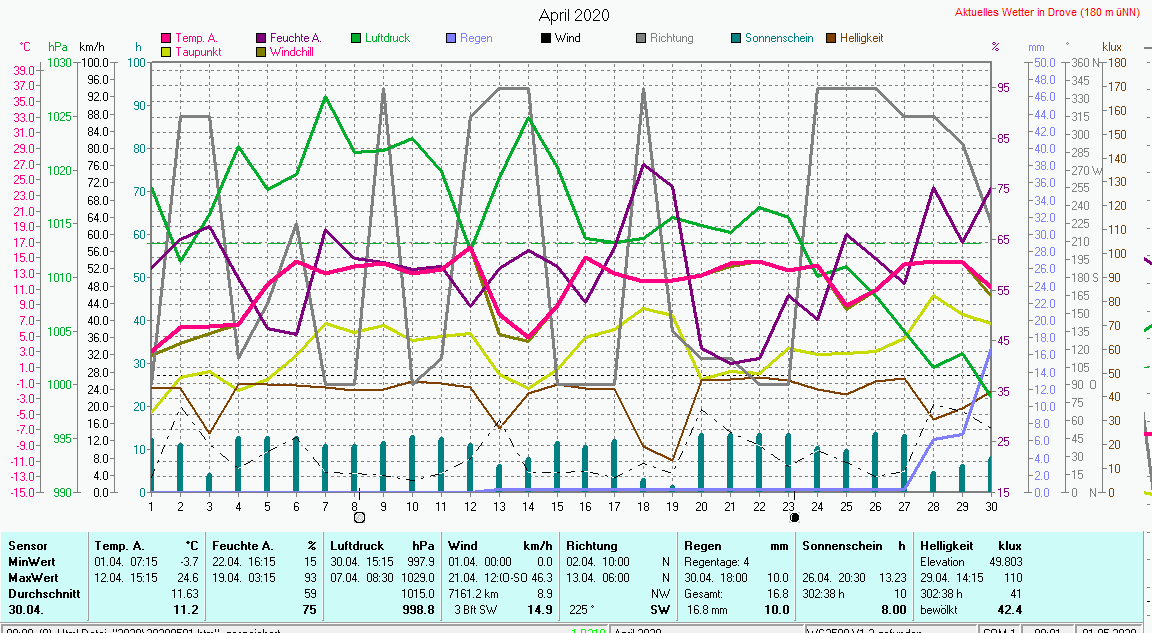Click the black Wind legend square
1152x633 pixels.
click(x=546, y=38)
